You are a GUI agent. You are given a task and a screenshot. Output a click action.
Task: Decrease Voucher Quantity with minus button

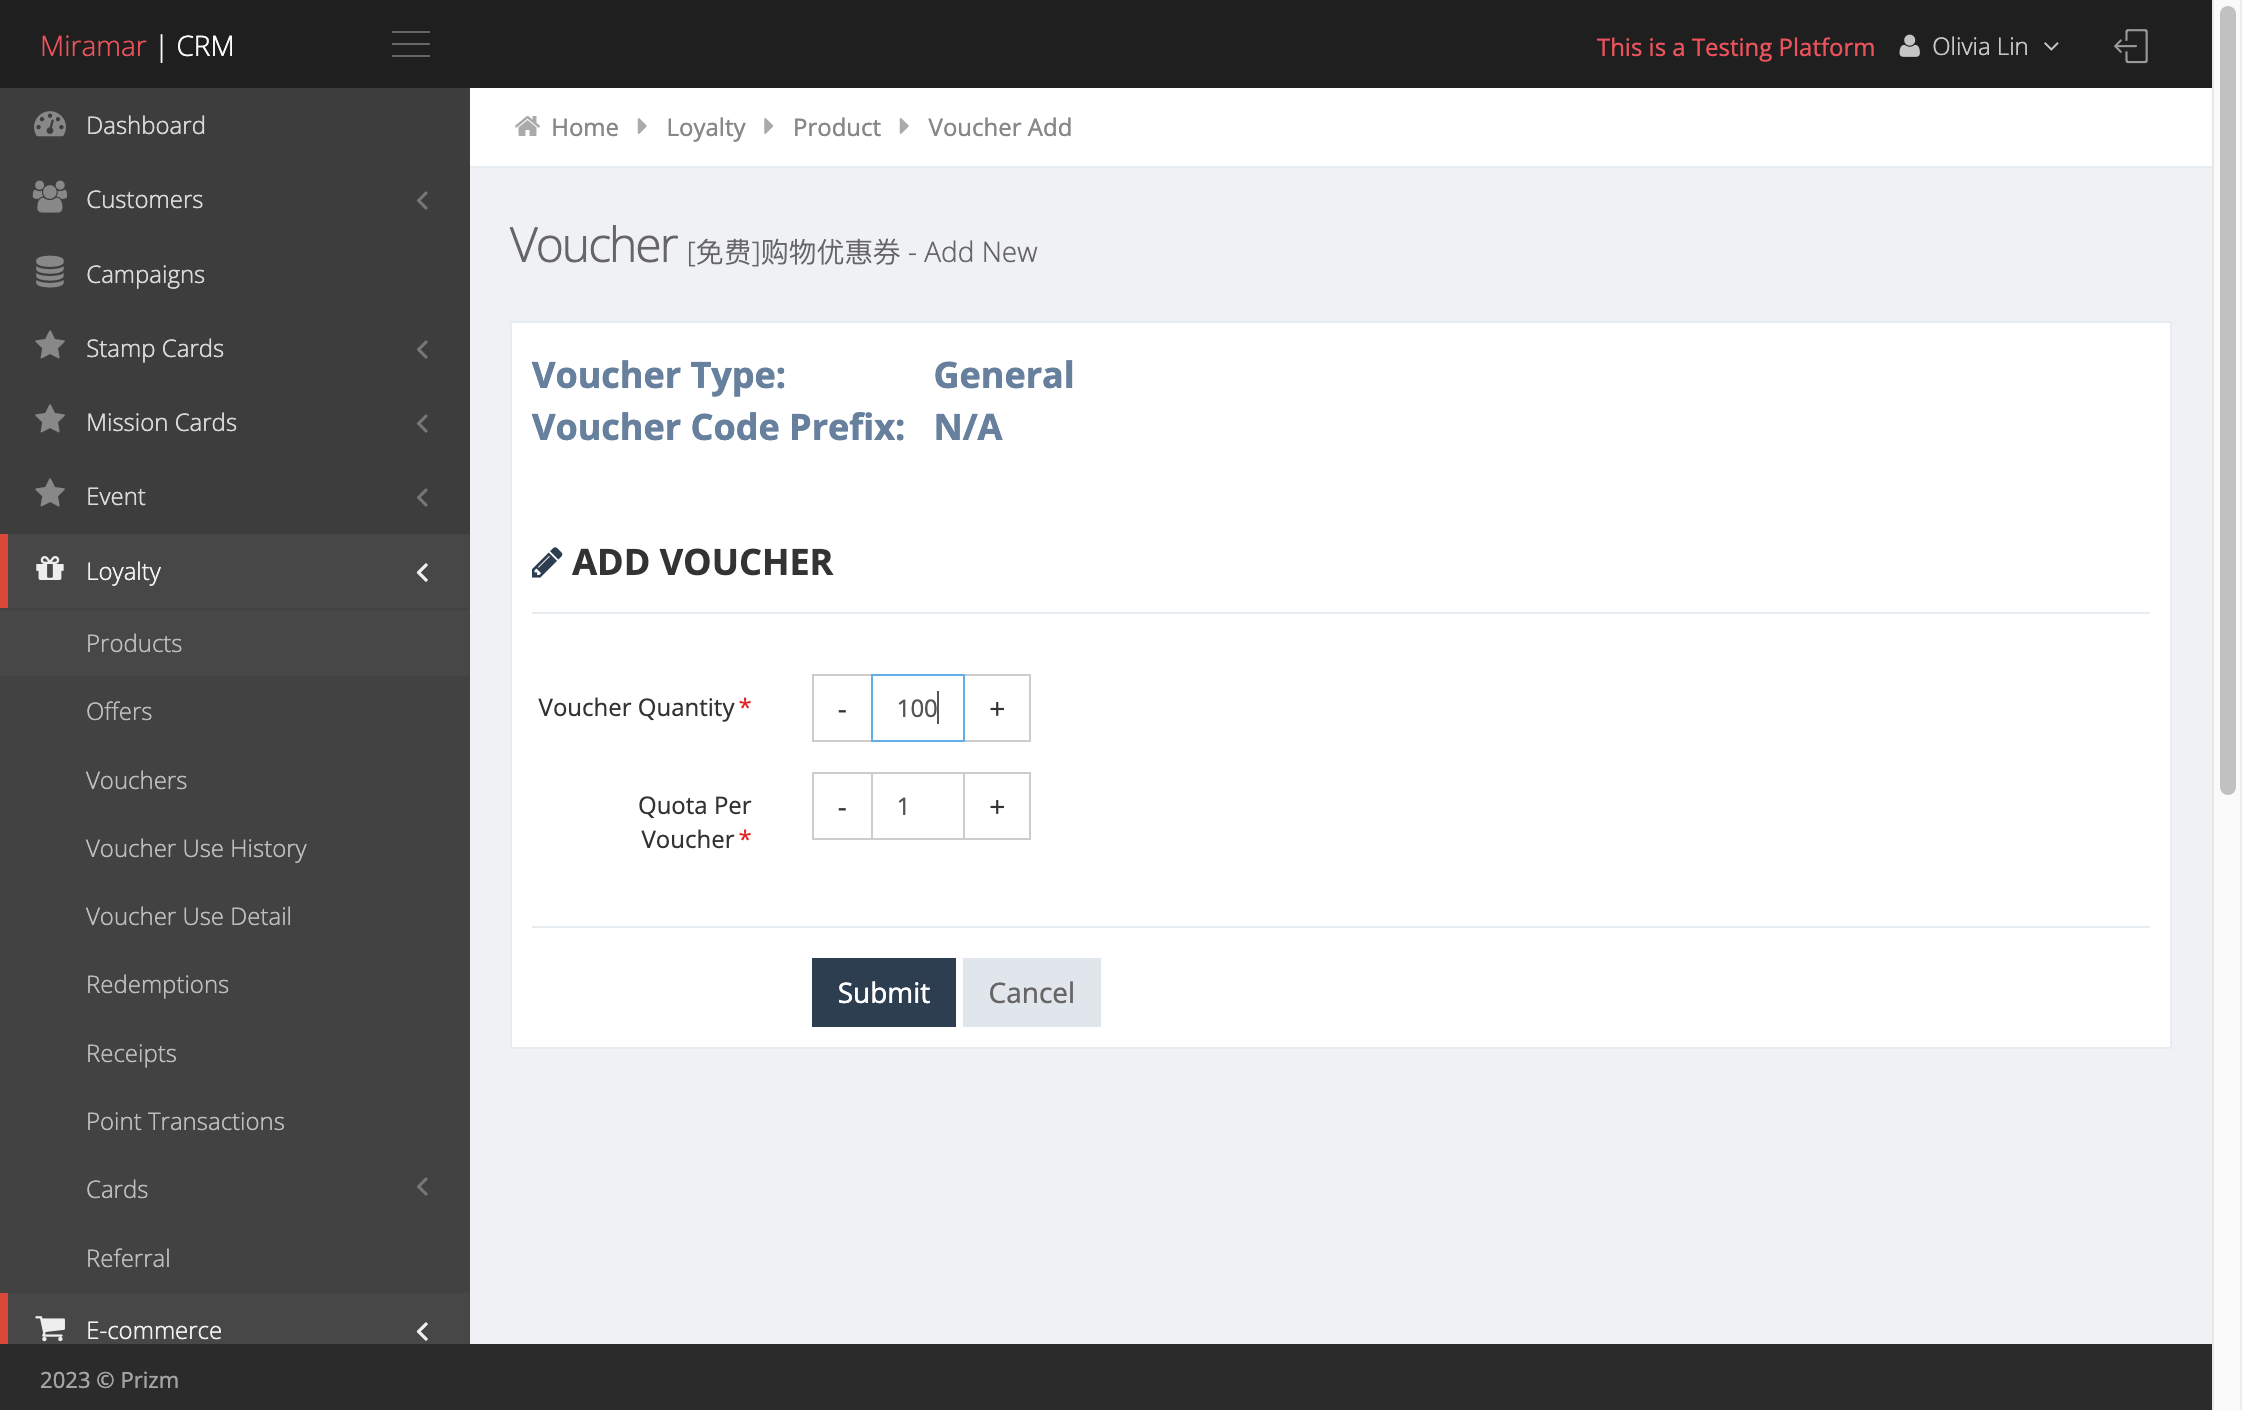point(842,708)
